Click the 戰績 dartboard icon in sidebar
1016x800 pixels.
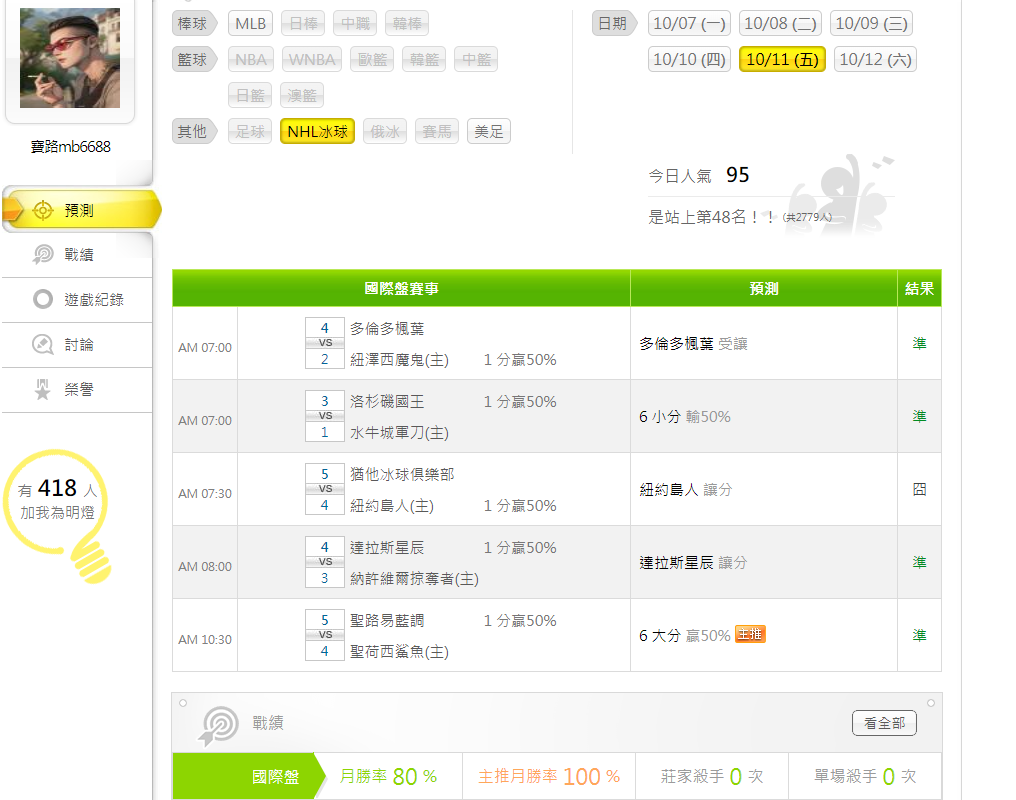pos(43,255)
